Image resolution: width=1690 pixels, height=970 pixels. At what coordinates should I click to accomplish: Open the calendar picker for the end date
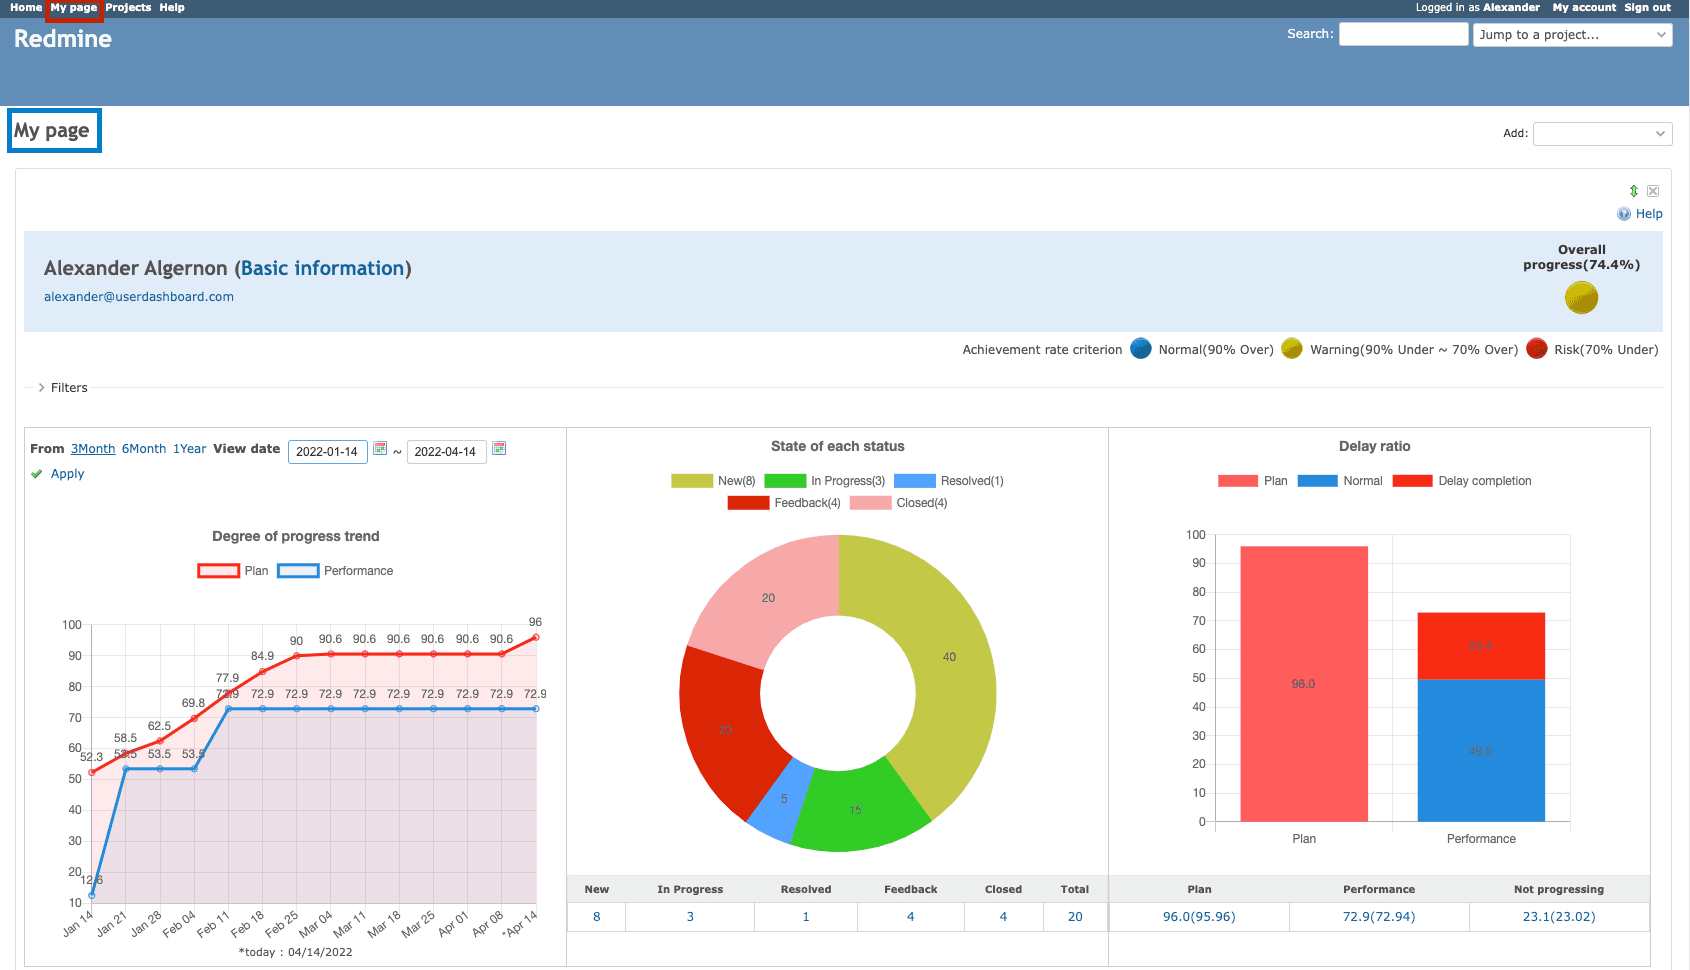click(x=499, y=450)
